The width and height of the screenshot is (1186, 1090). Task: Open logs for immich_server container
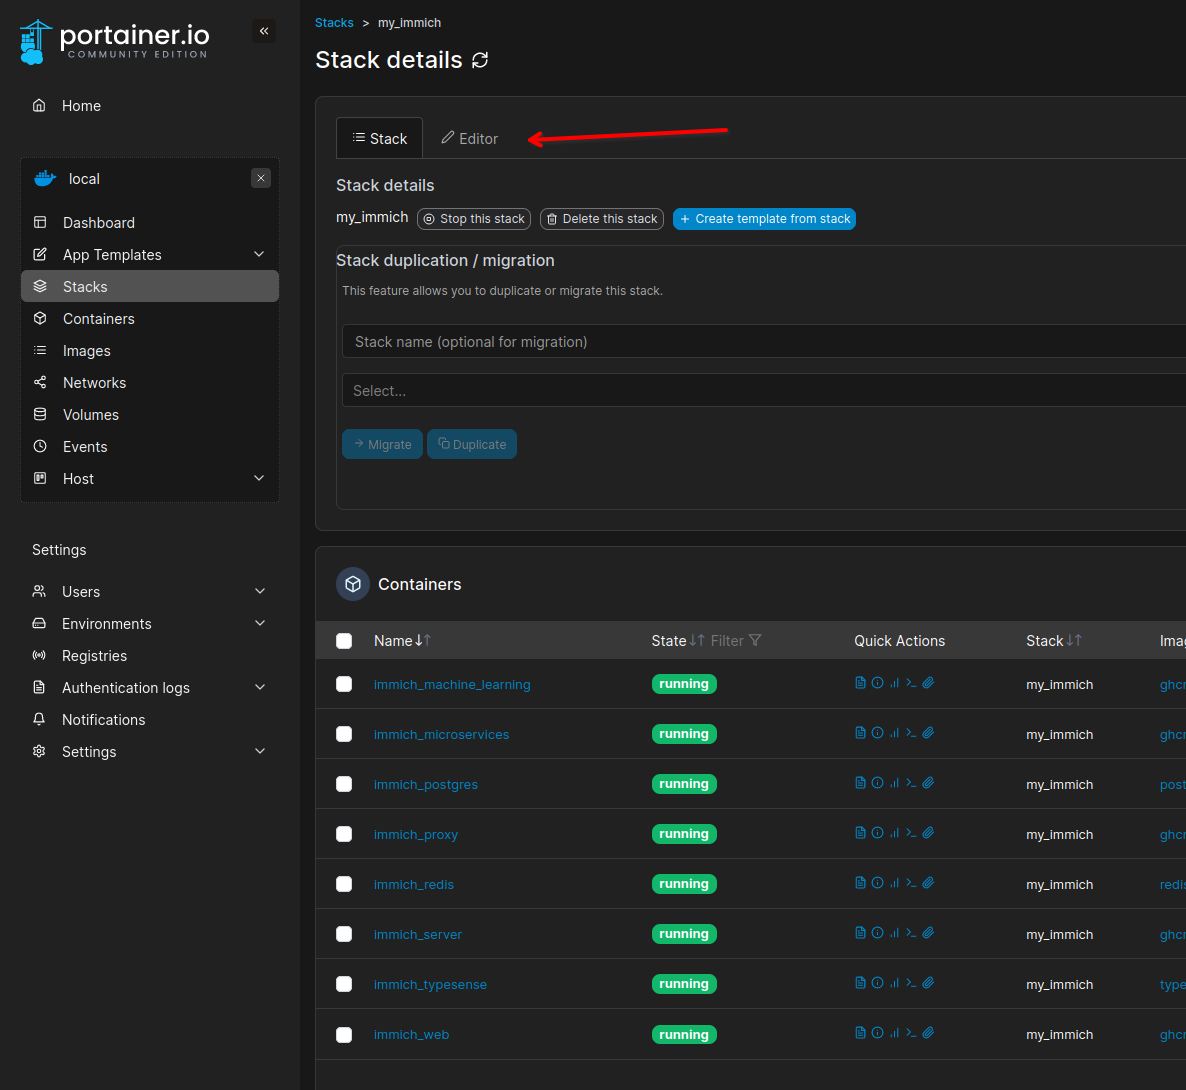(x=860, y=933)
